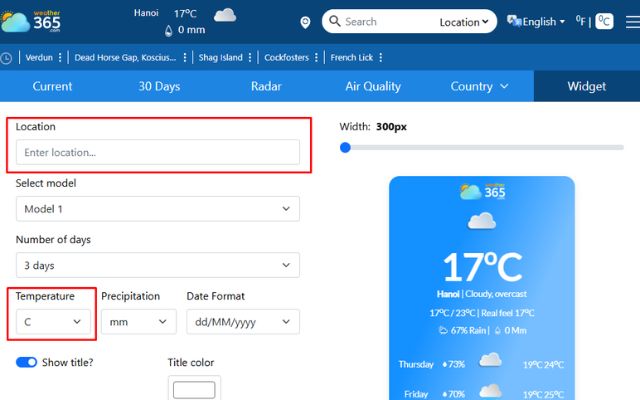
Task: Toggle the Show title switch
Action: [x=27, y=362]
